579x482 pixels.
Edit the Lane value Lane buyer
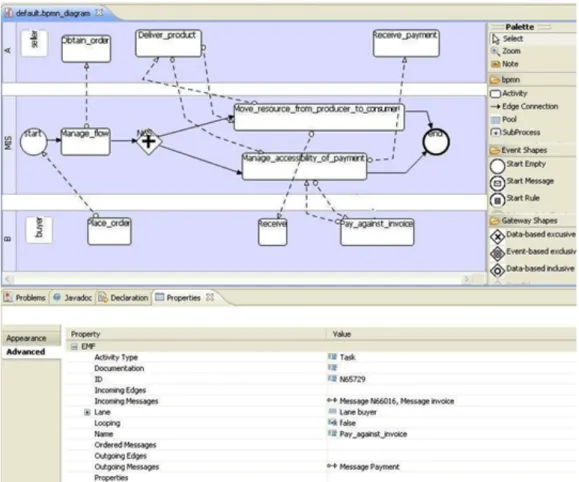(358, 412)
